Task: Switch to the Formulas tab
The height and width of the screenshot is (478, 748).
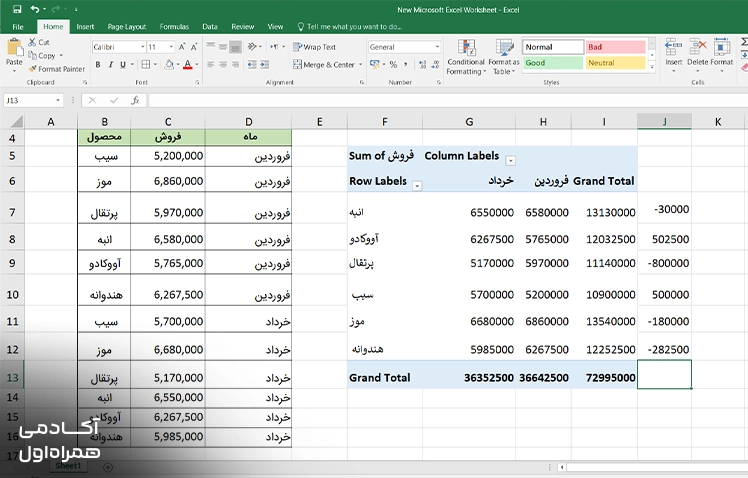Action: (x=174, y=27)
